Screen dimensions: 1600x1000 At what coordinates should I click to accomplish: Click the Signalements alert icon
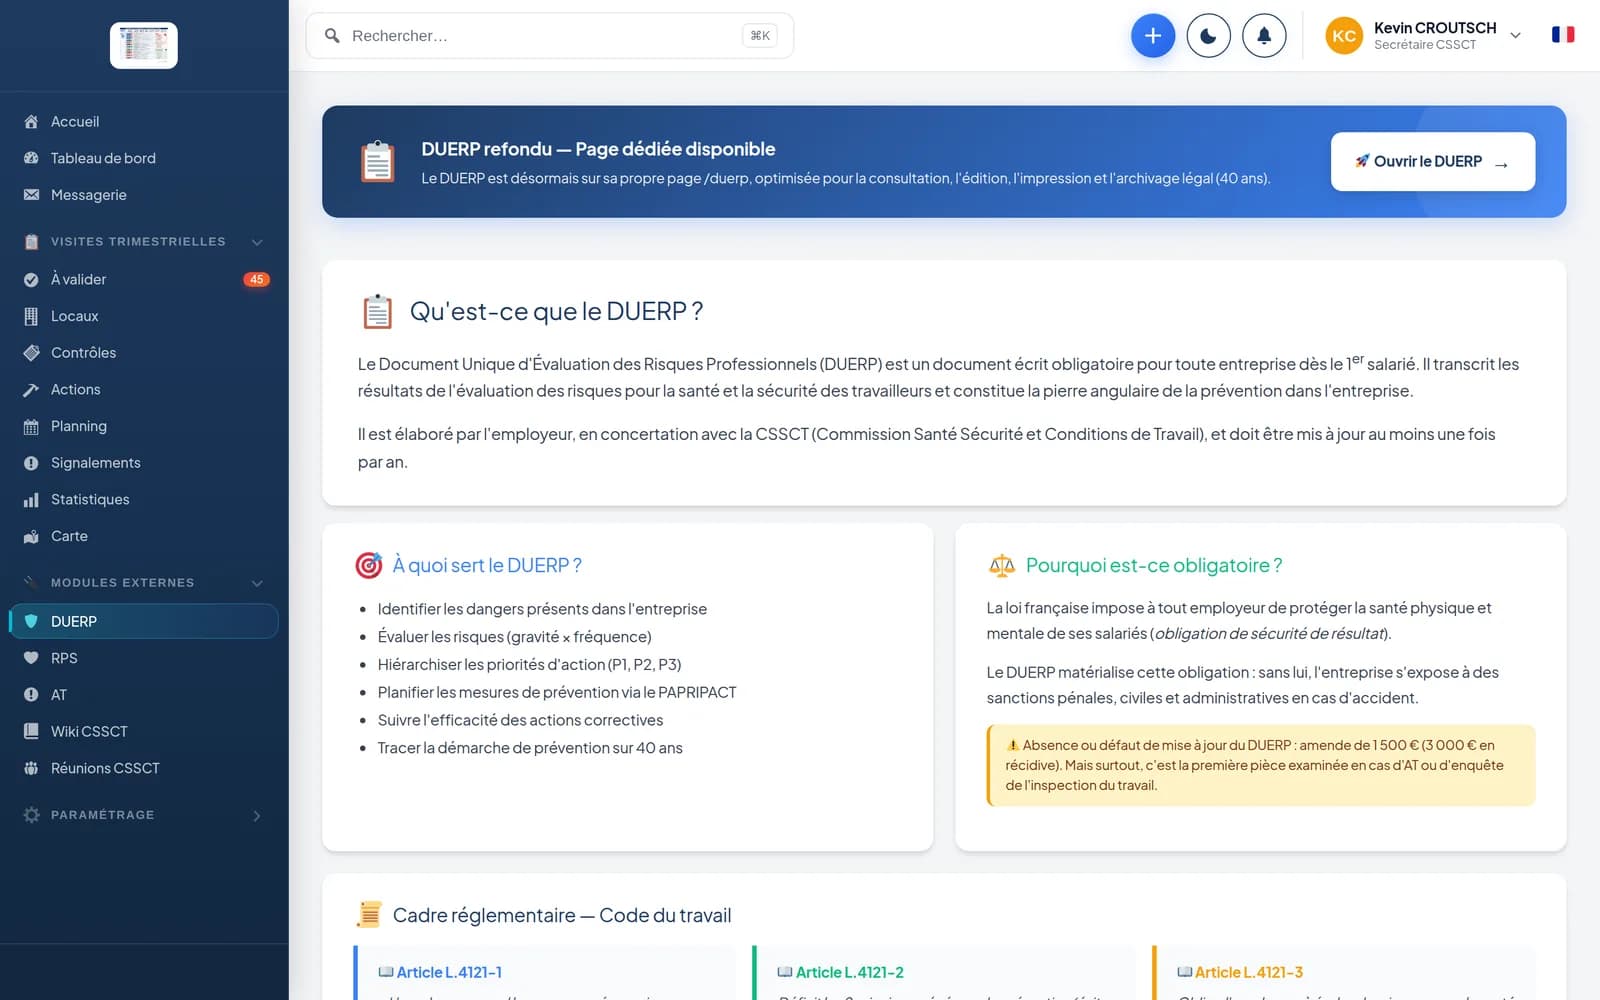31,463
